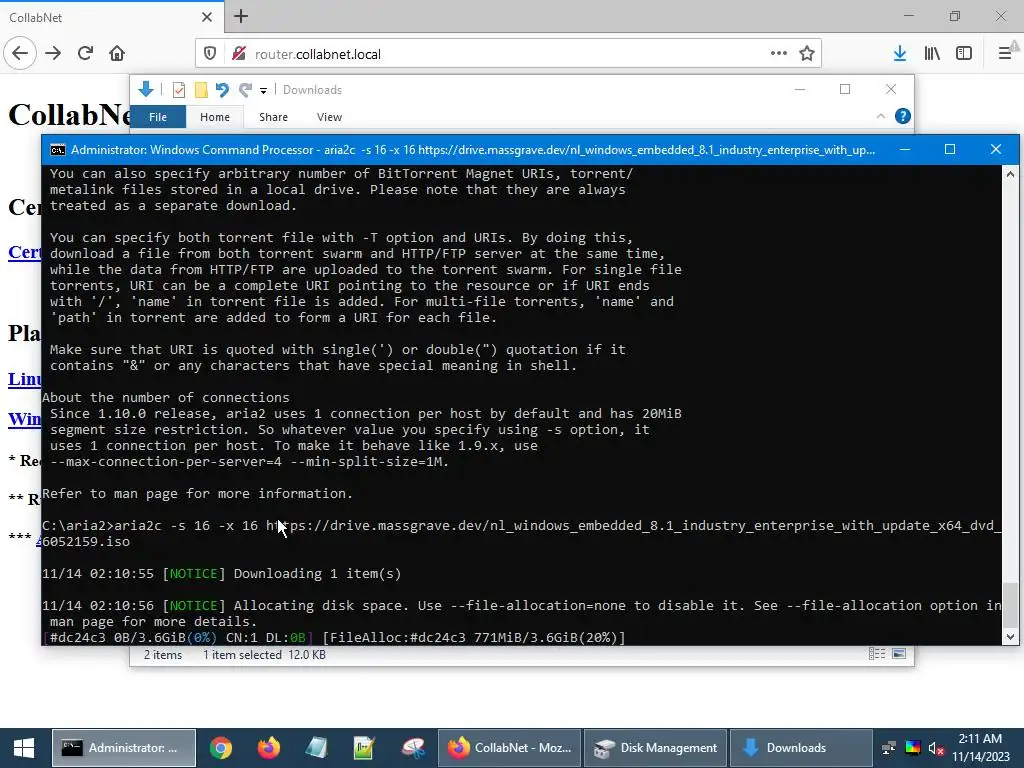Click the tracking protection shield icon
Screen dimensions: 1024x768
pyautogui.click(x=210, y=54)
